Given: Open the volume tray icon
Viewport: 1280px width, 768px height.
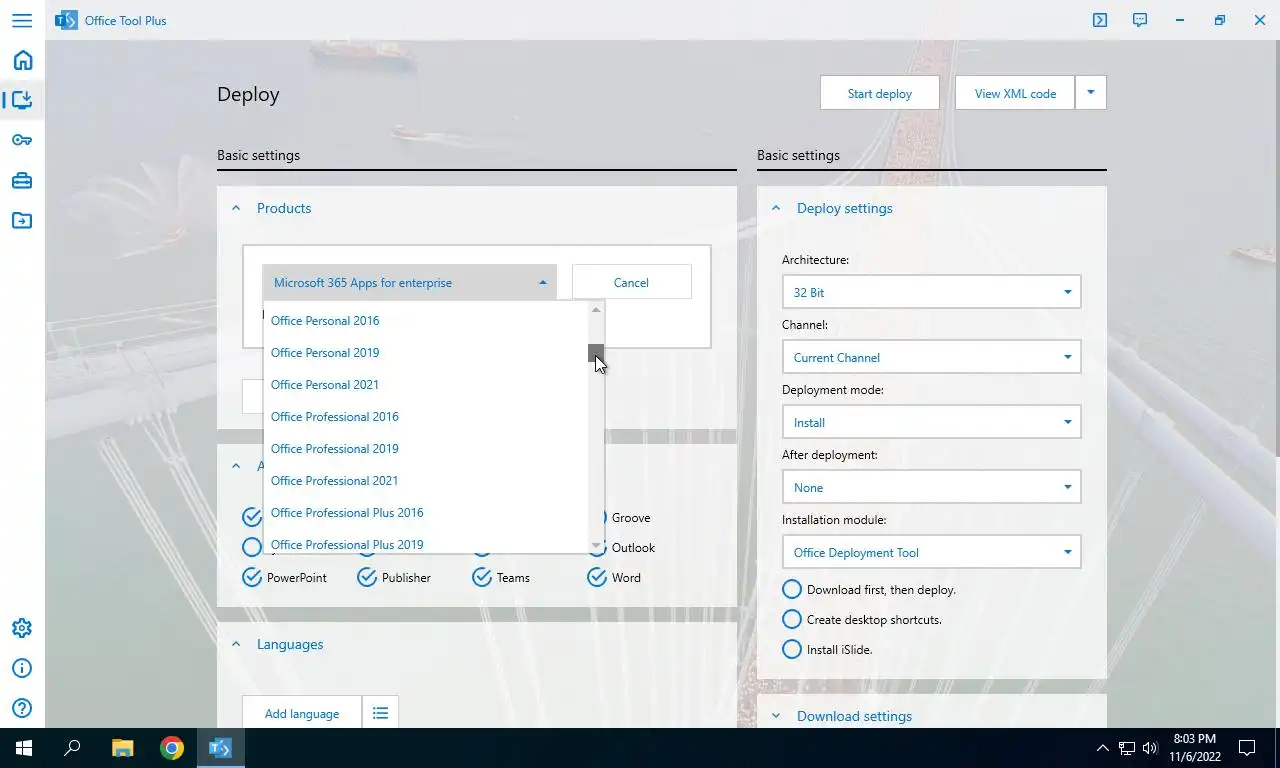Looking at the screenshot, I should click(x=1150, y=748).
